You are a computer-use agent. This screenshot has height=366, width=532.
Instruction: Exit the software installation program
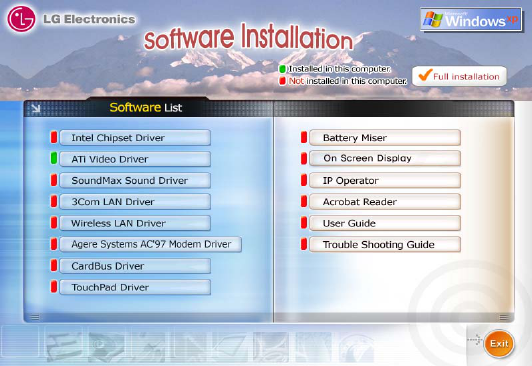click(x=499, y=344)
